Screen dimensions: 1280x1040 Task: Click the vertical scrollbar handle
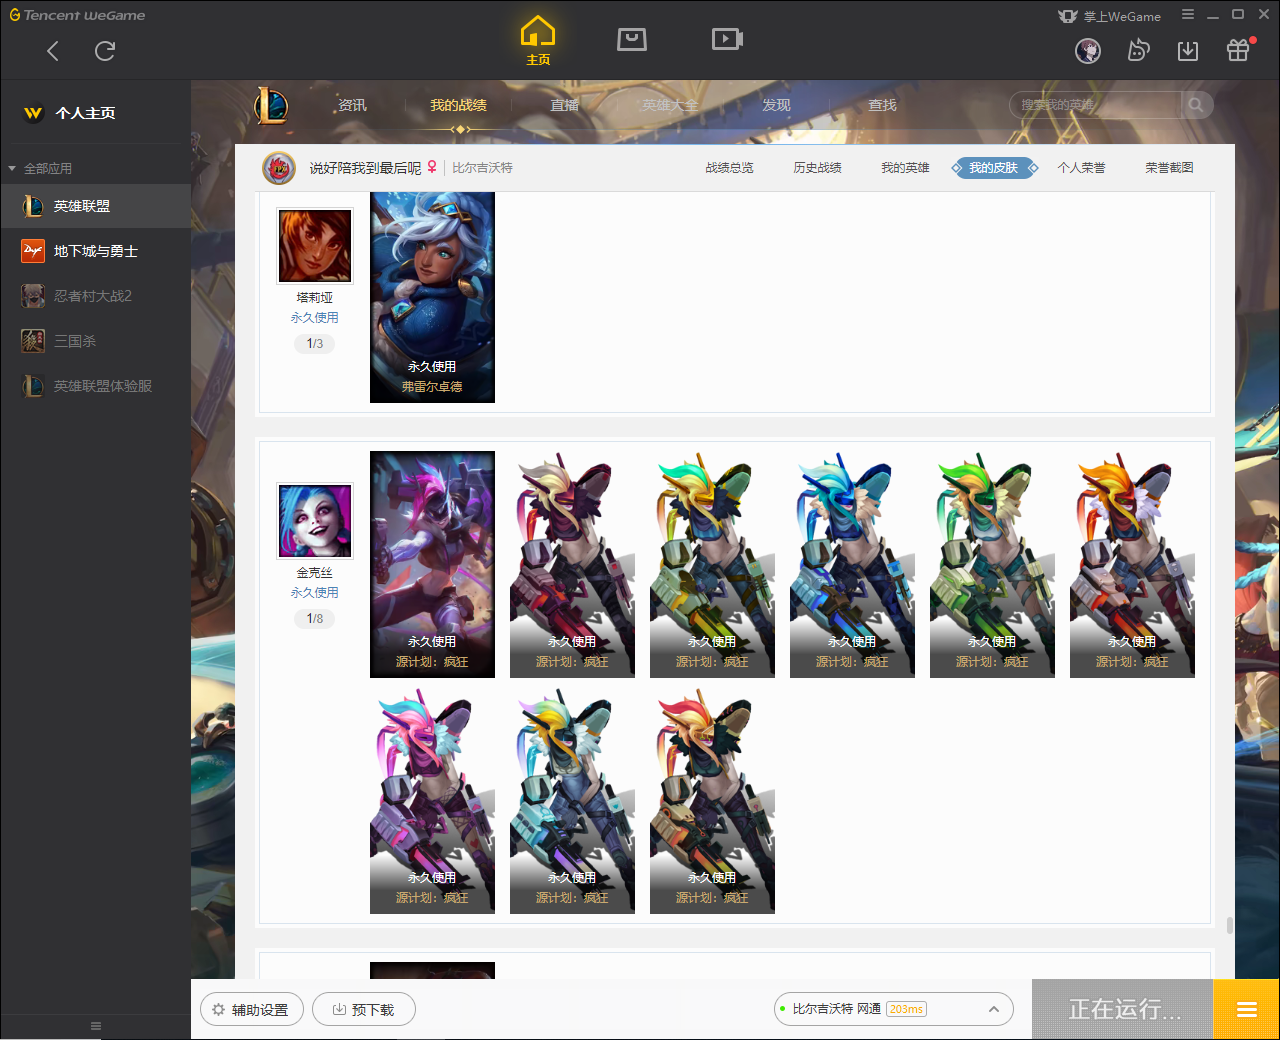[1229, 925]
